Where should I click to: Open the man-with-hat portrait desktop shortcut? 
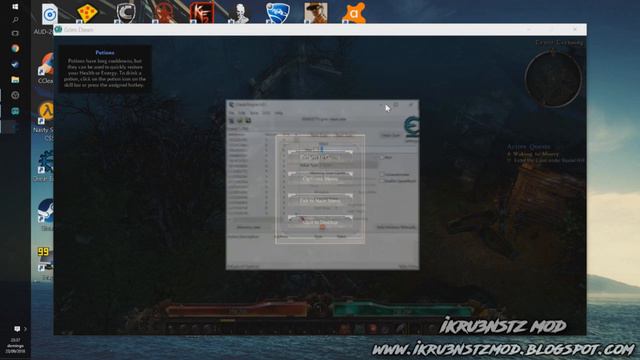pyautogui.click(x=316, y=13)
